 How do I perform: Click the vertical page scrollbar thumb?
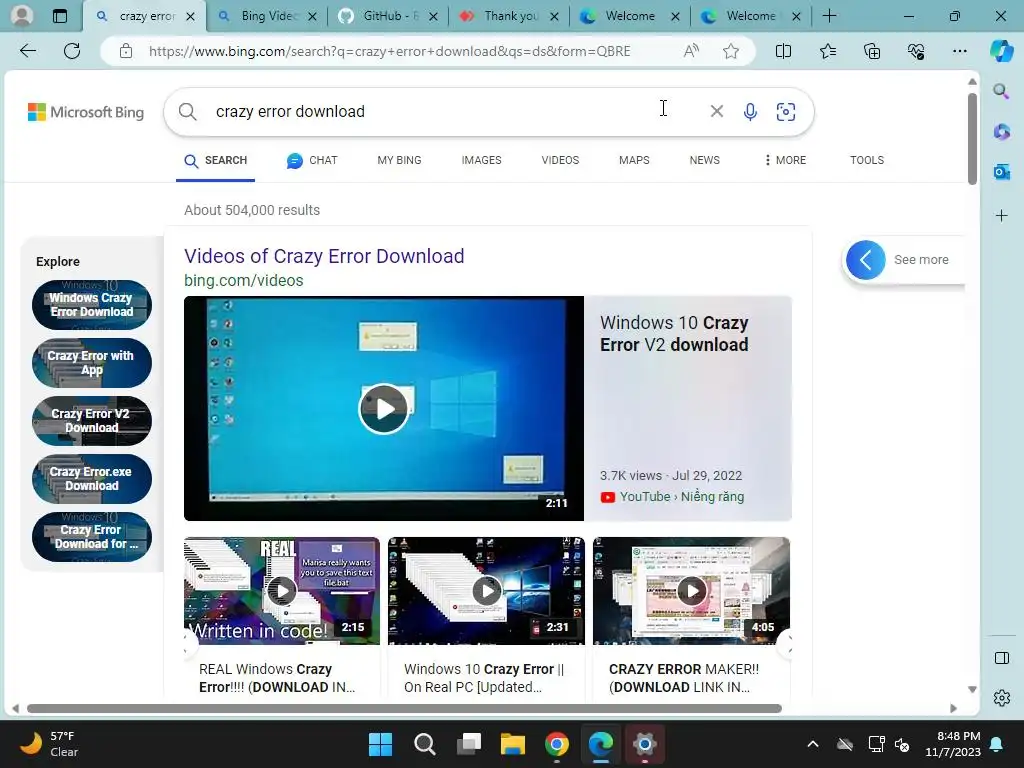pos(972,138)
